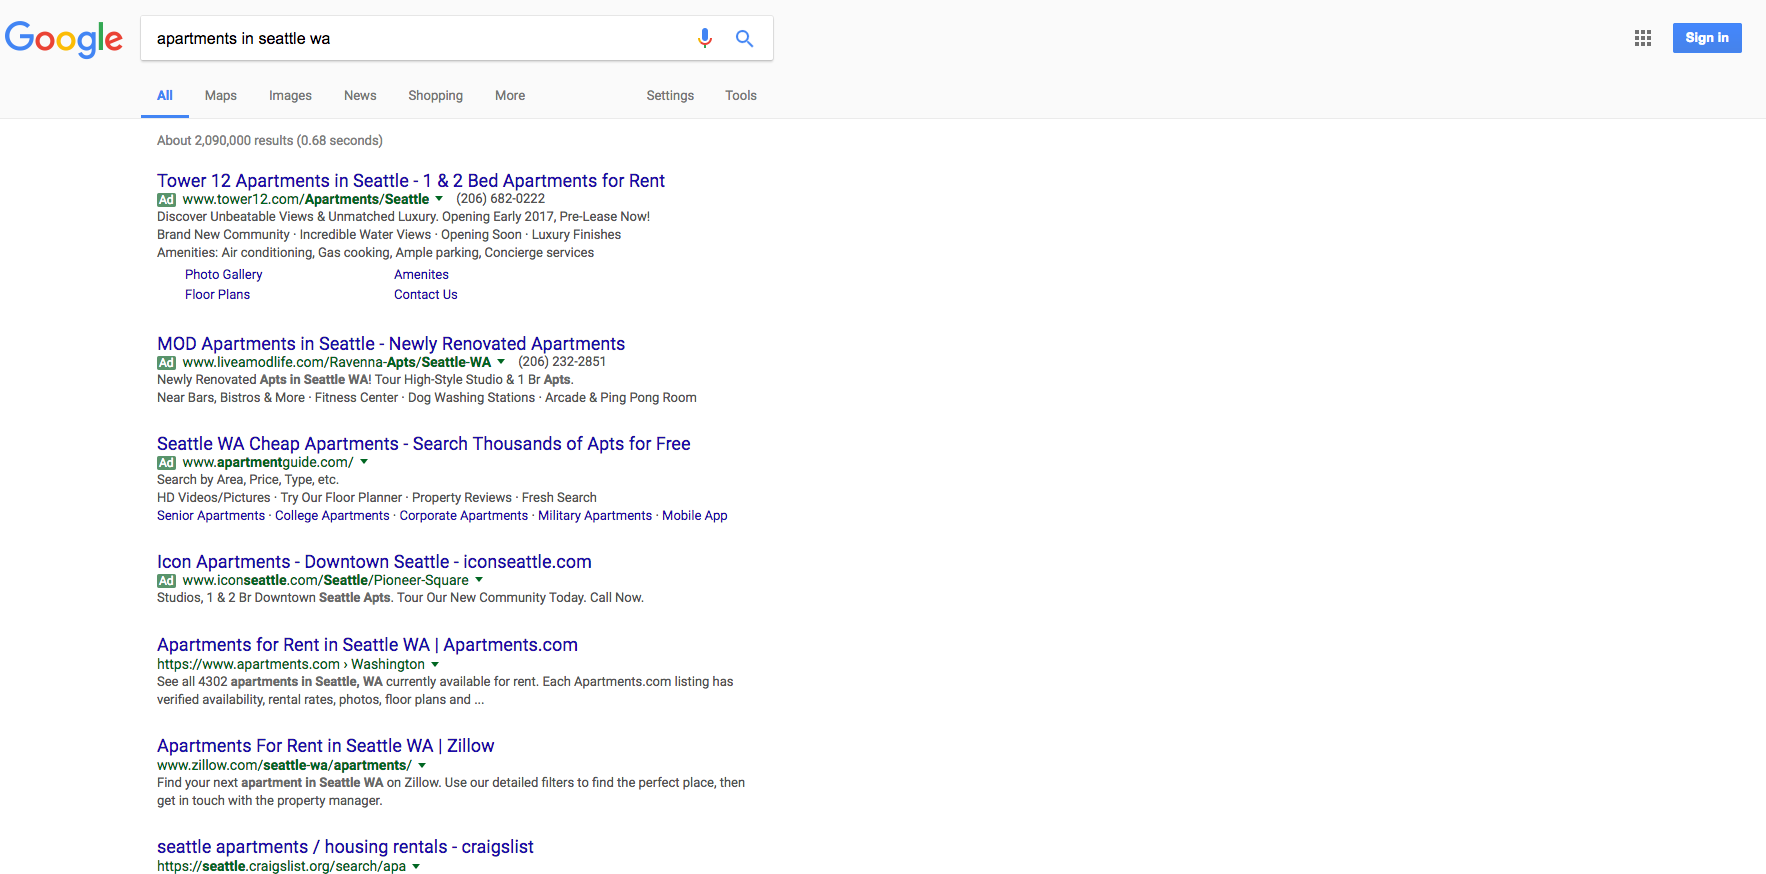Open the Photo Gallery sitelink
The height and width of the screenshot is (874, 1766).
(x=224, y=275)
